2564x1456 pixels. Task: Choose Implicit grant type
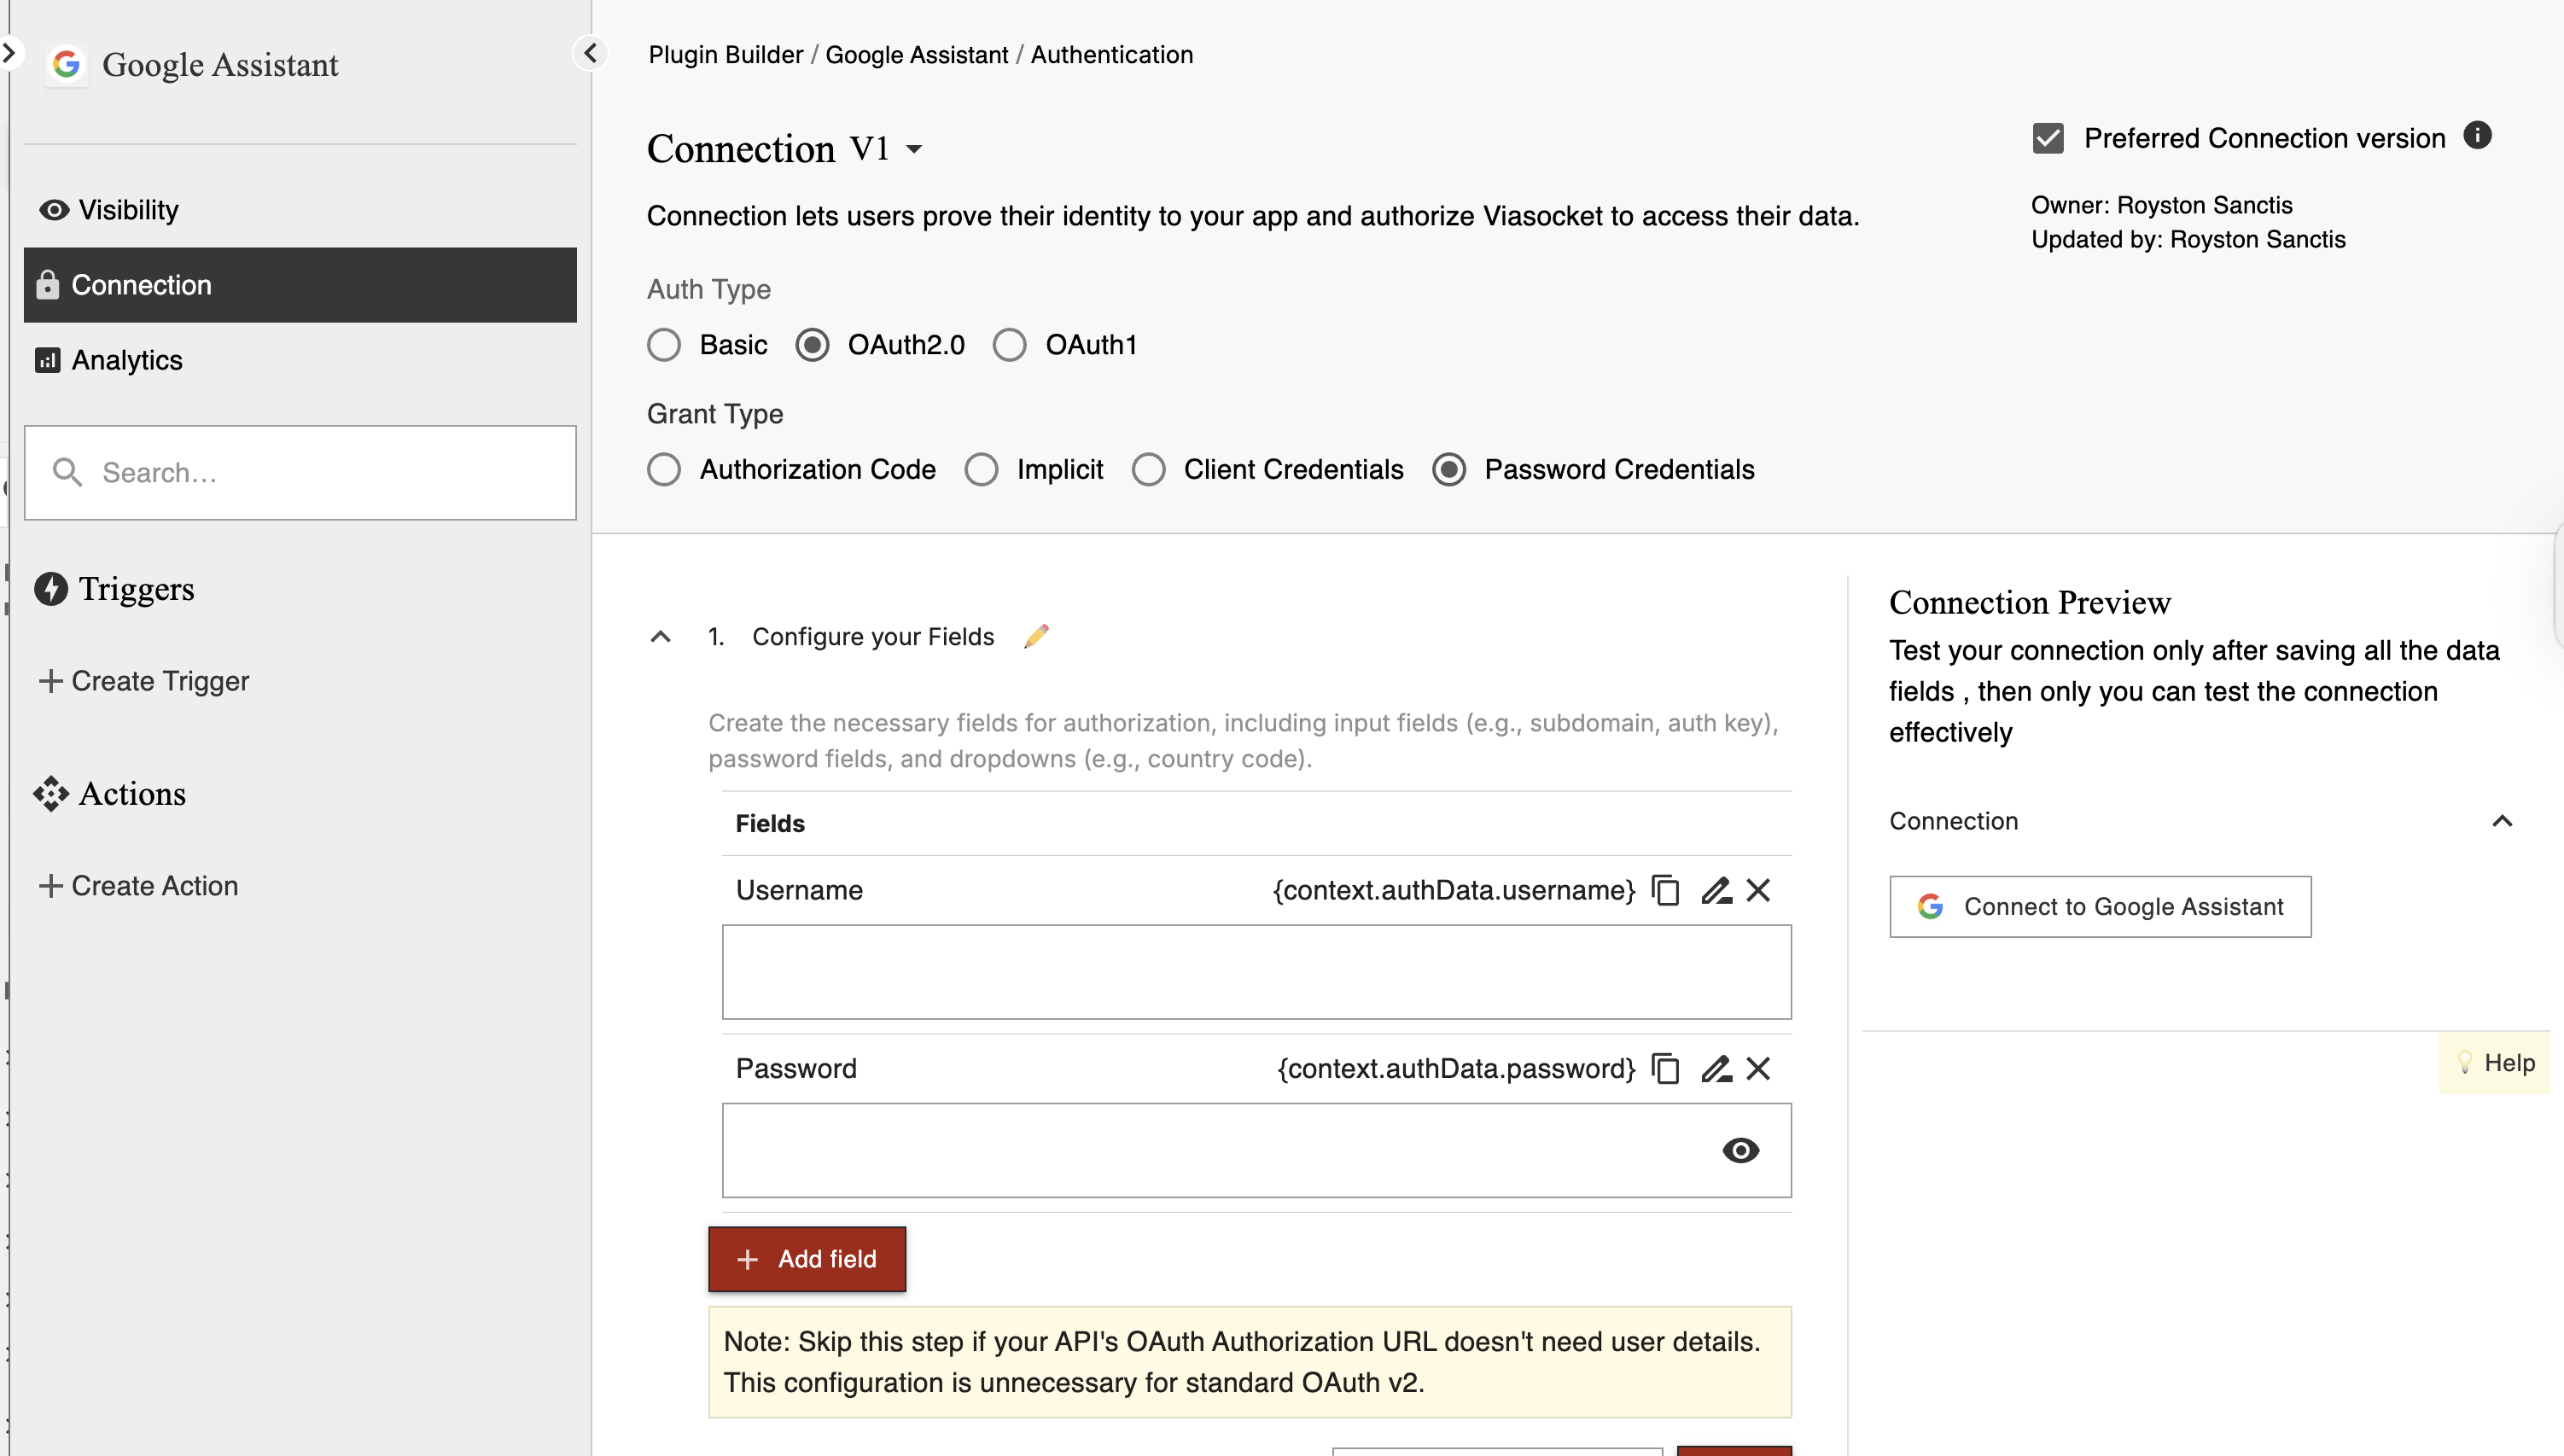click(x=981, y=470)
